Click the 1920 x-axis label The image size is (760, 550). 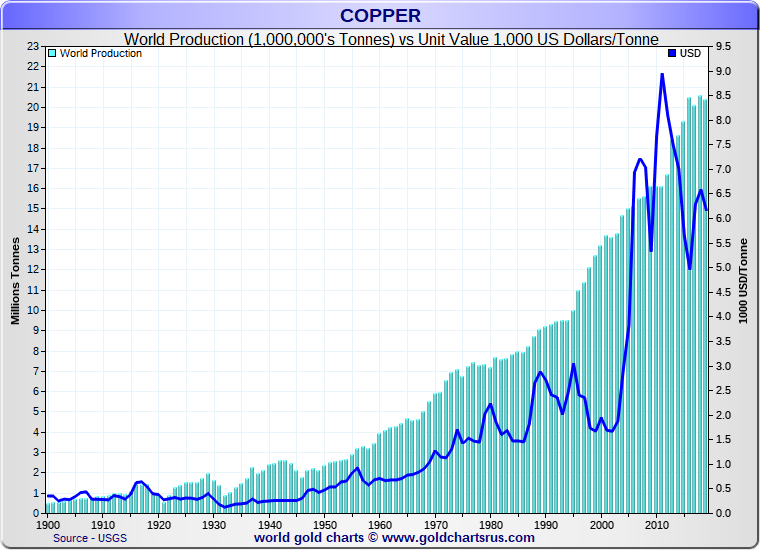click(158, 525)
